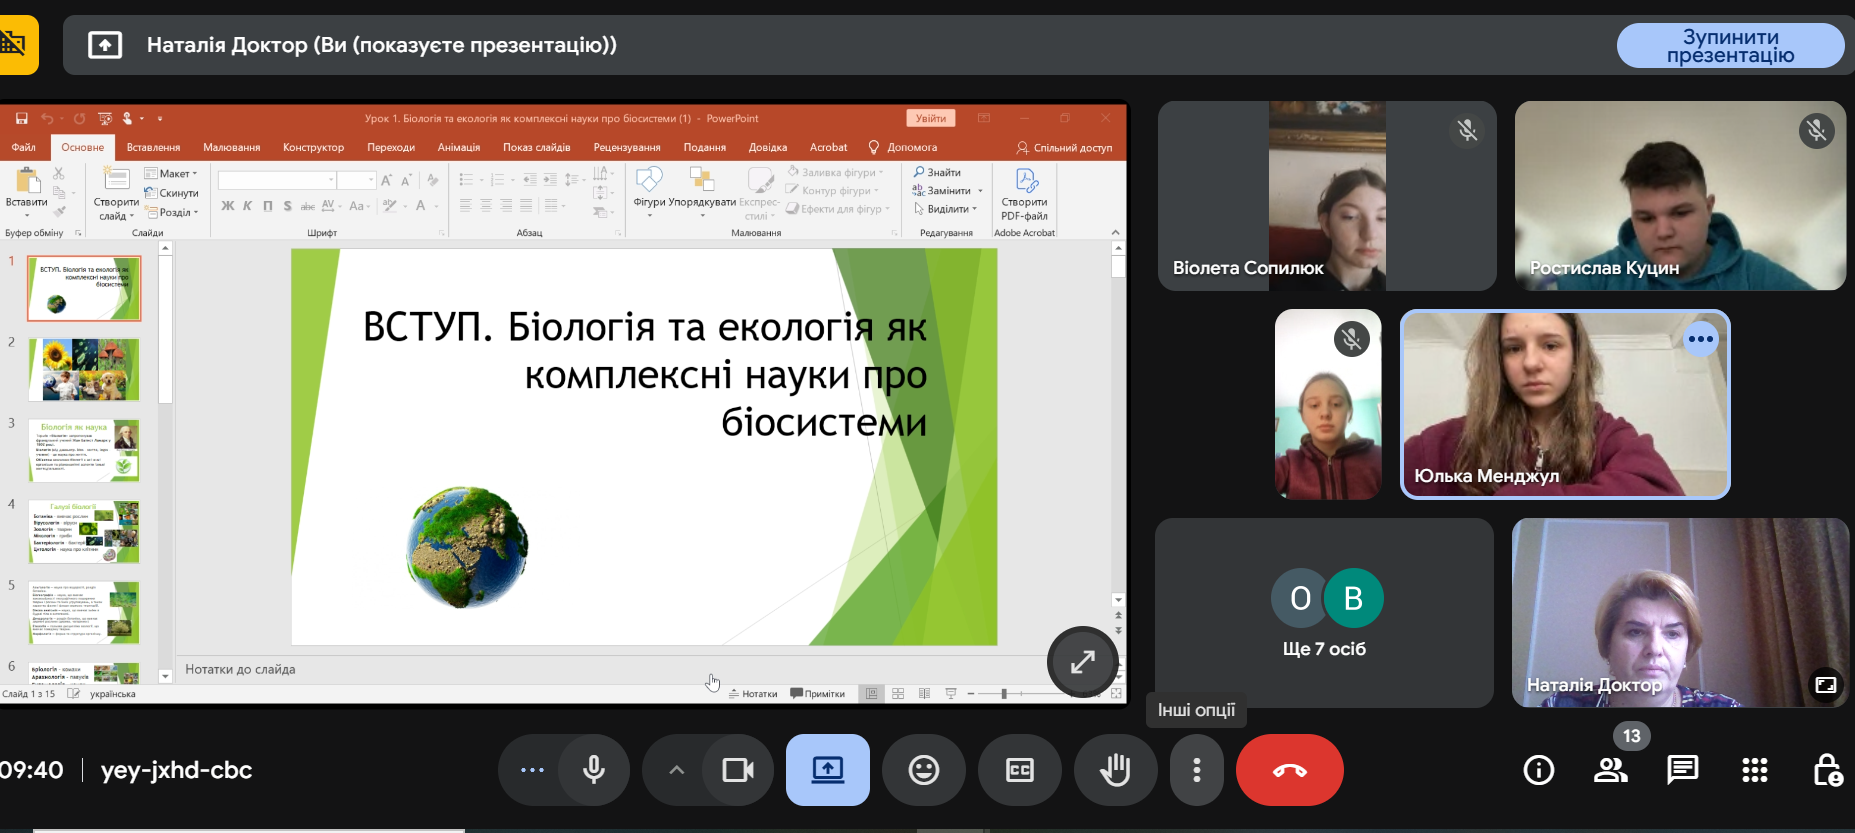1855x833 pixels.
Task: Cut selection with the scissors icon
Action: (x=59, y=173)
